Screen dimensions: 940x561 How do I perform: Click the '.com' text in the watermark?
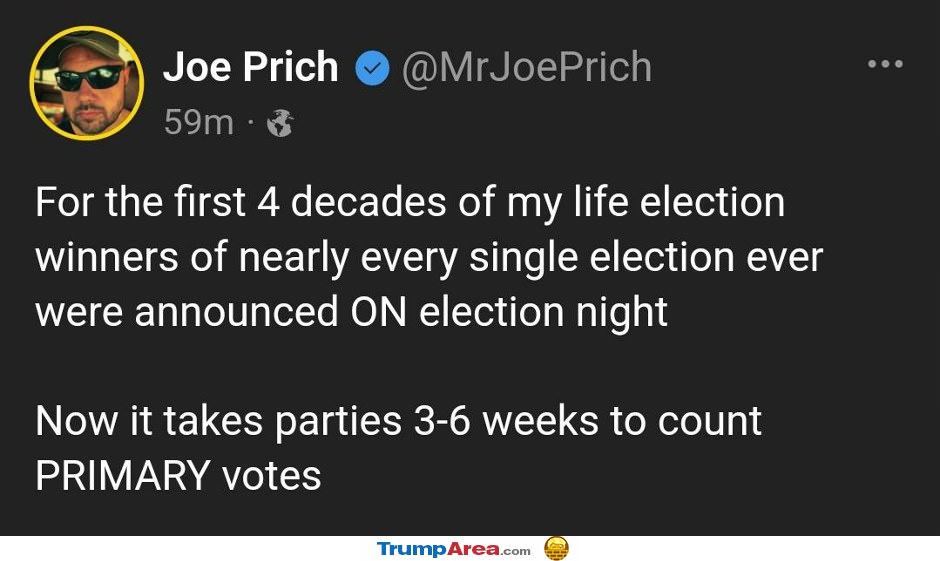coord(516,551)
